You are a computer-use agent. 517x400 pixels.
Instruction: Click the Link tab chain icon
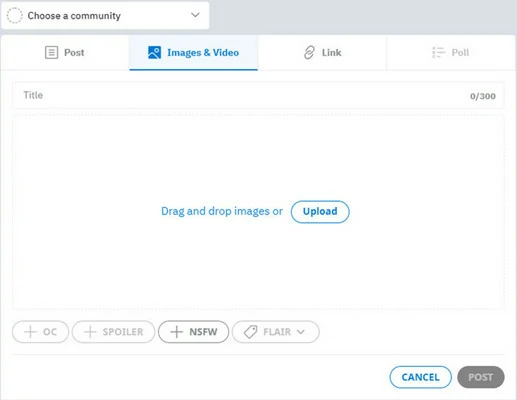click(309, 53)
